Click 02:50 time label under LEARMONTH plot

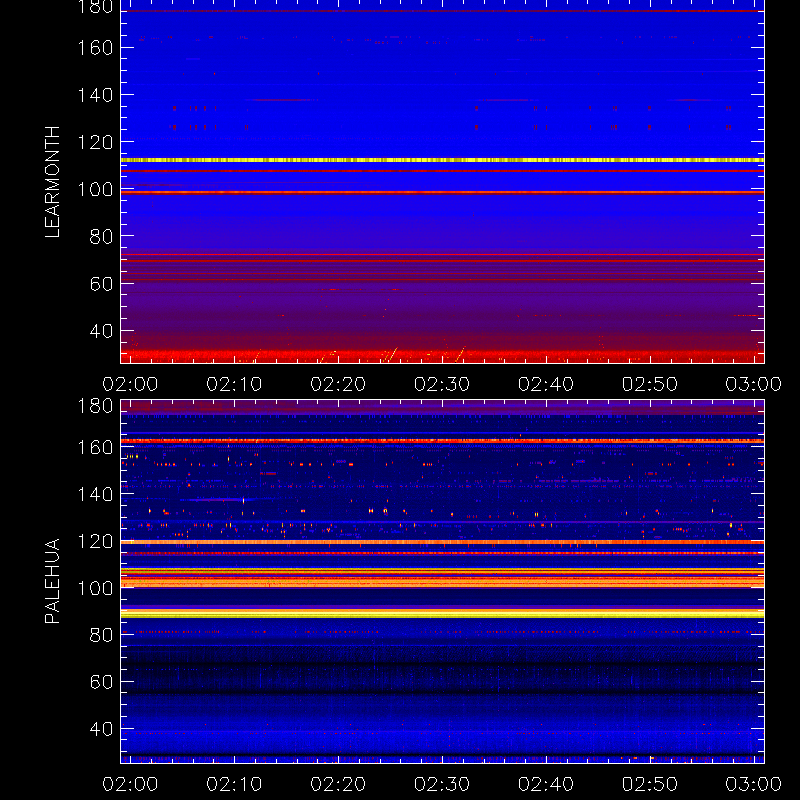pos(650,384)
